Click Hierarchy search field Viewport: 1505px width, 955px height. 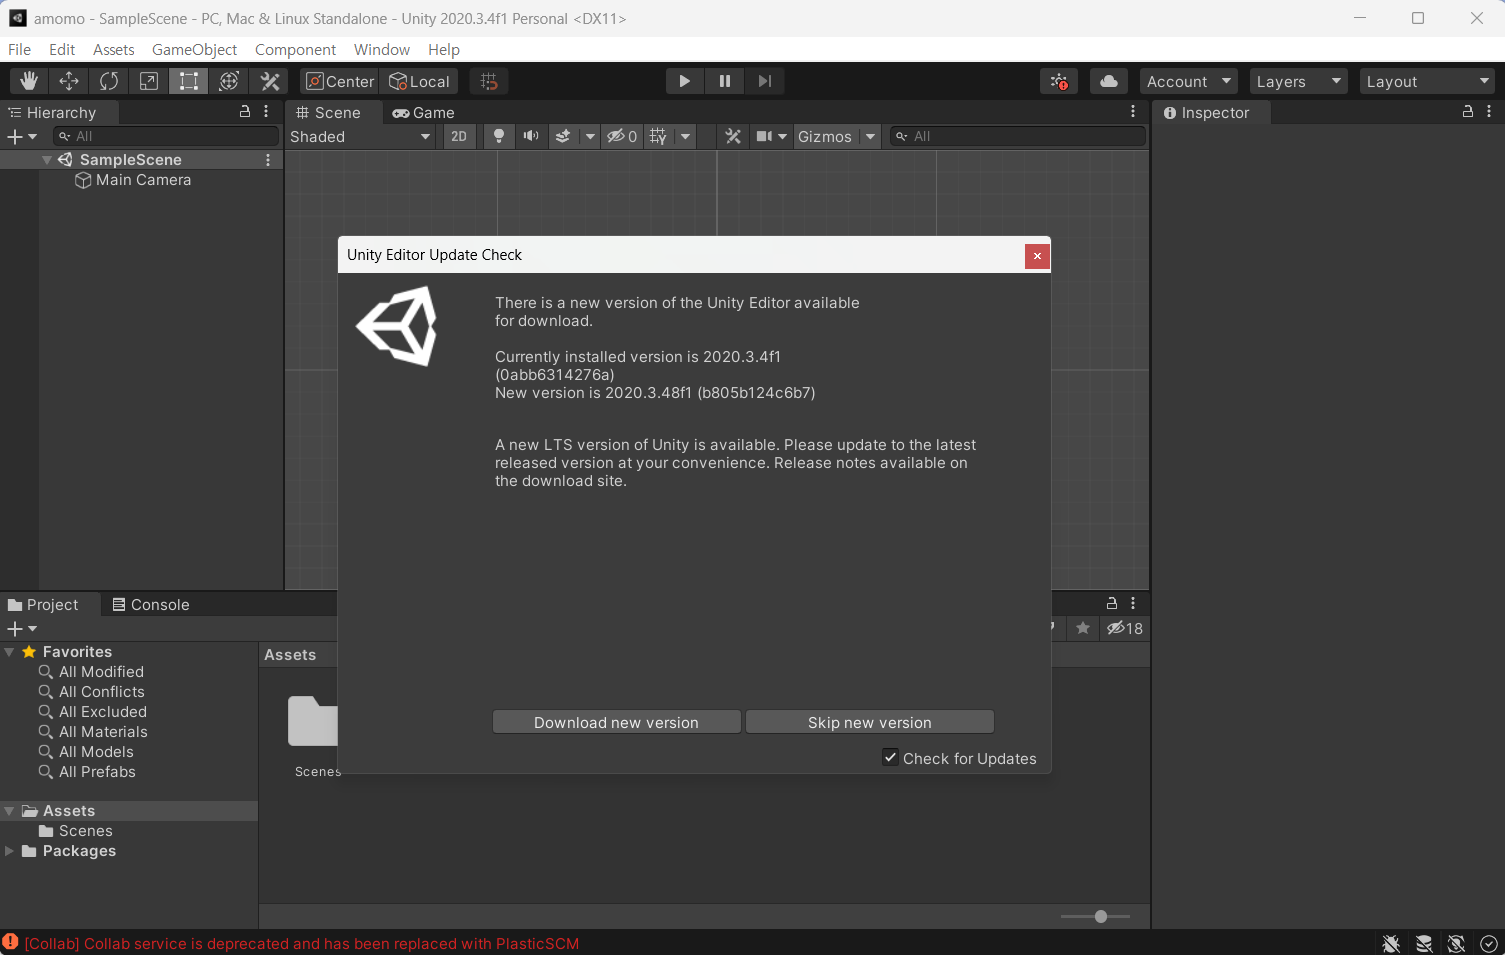tap(166, 136)
